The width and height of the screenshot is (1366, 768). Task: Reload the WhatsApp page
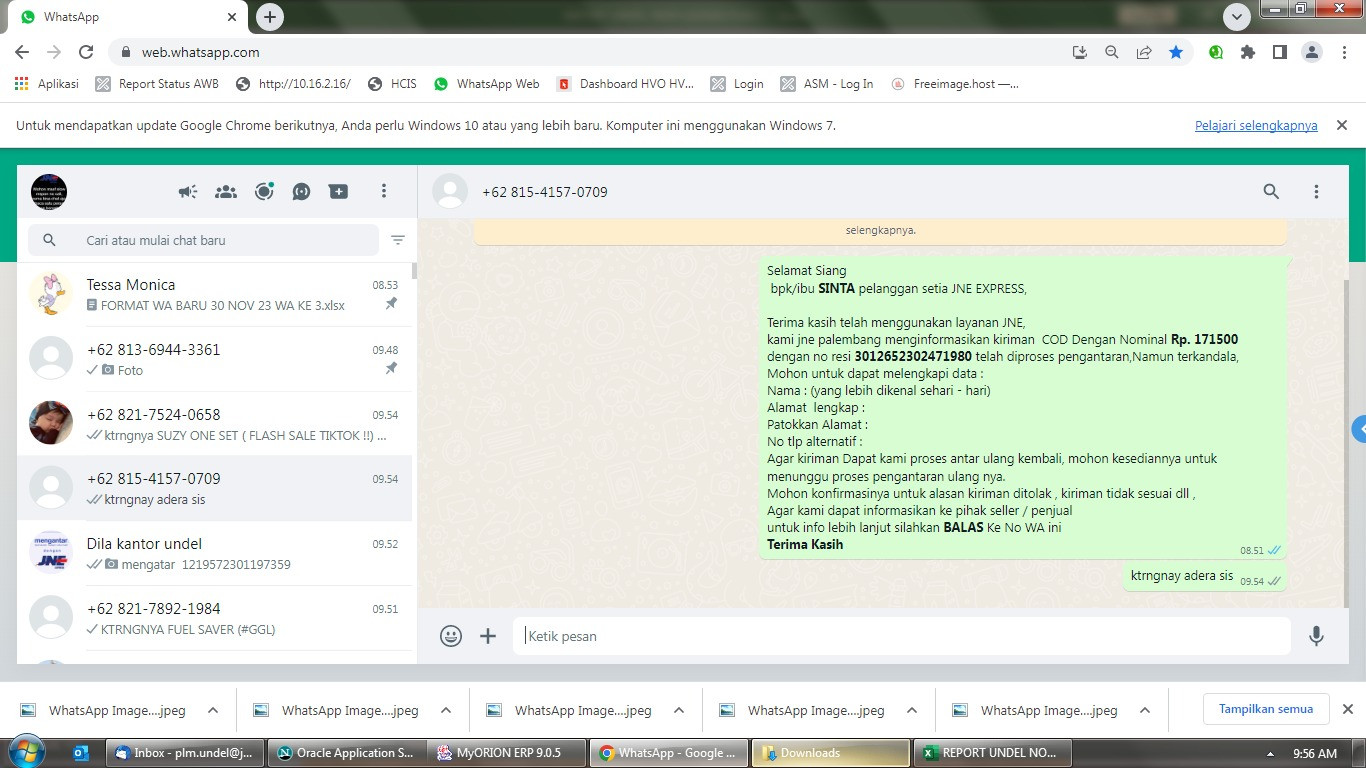coord(86,52)
